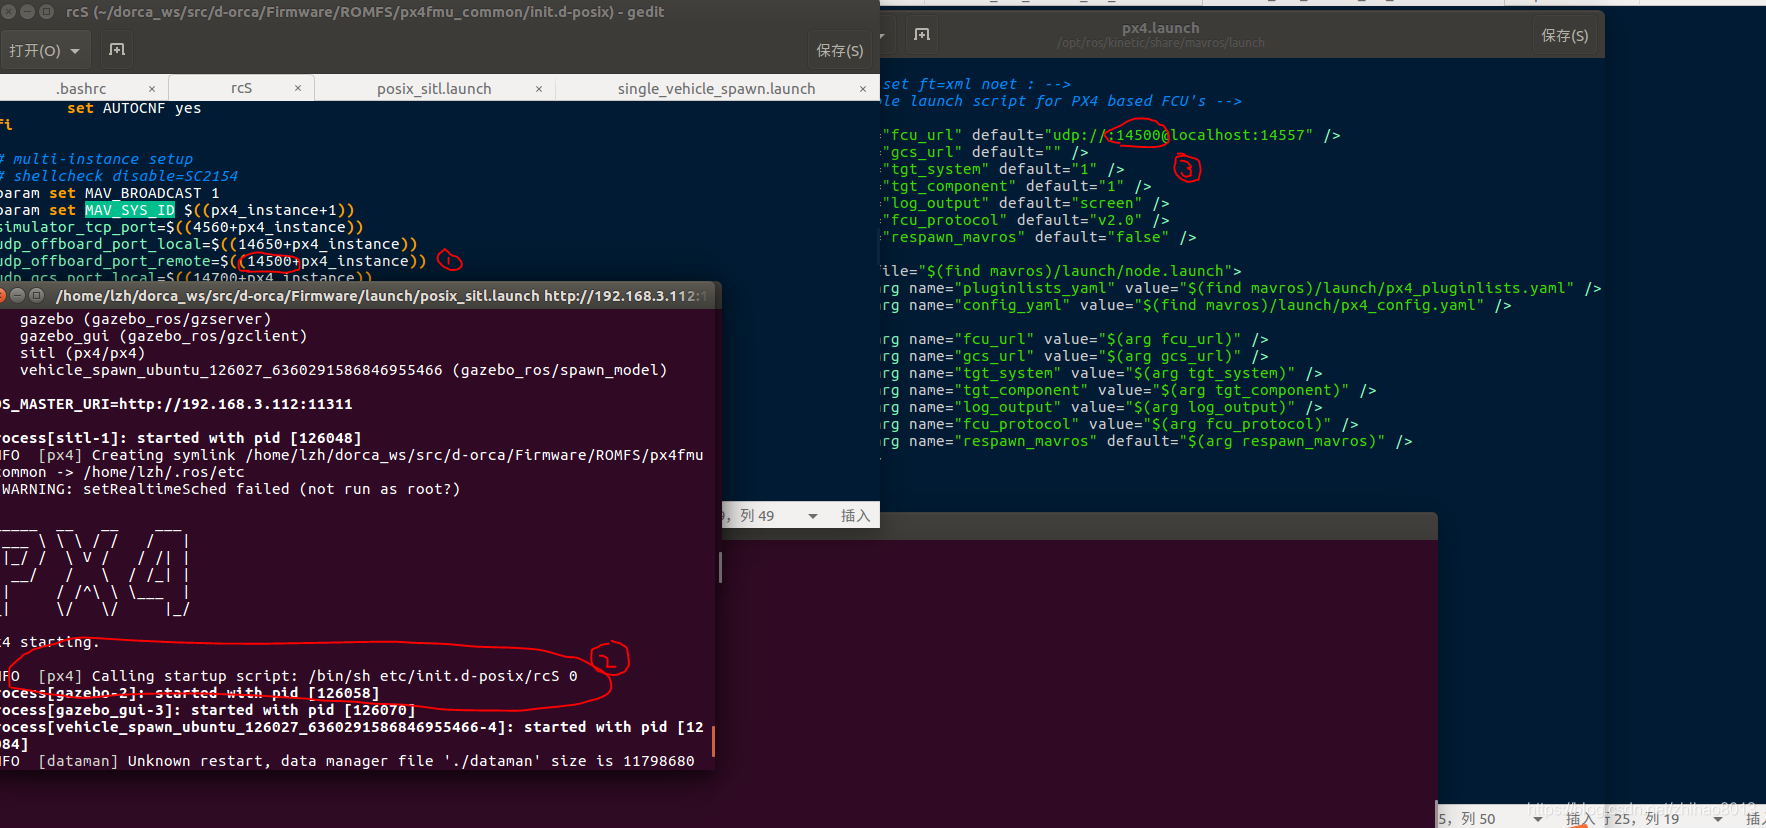This screenshot has width=1766, height=828.
Task: Open dropdown arrow beside 列 19 status
Action: click(1718, 819)
